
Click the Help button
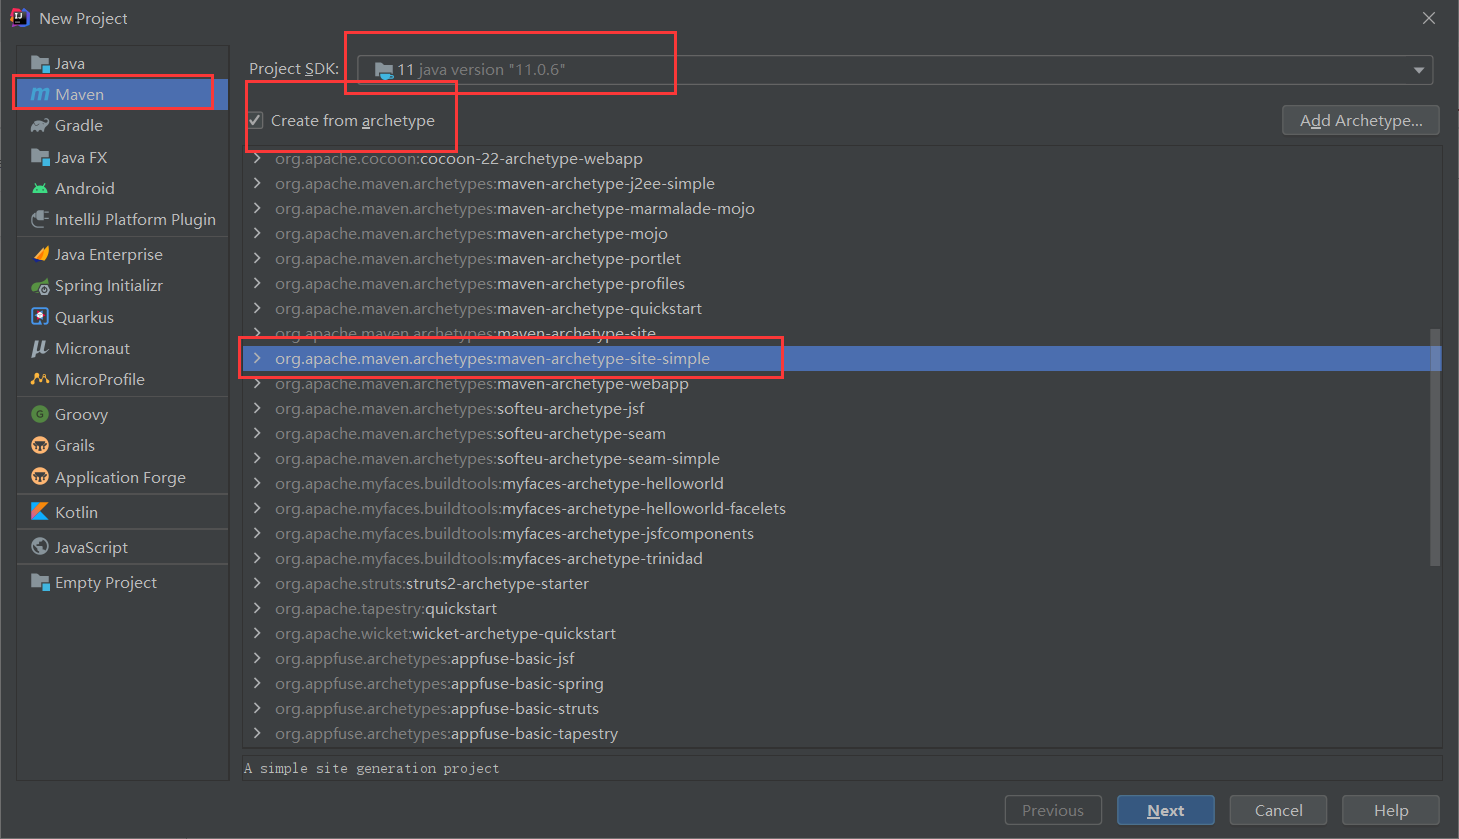1391,810
